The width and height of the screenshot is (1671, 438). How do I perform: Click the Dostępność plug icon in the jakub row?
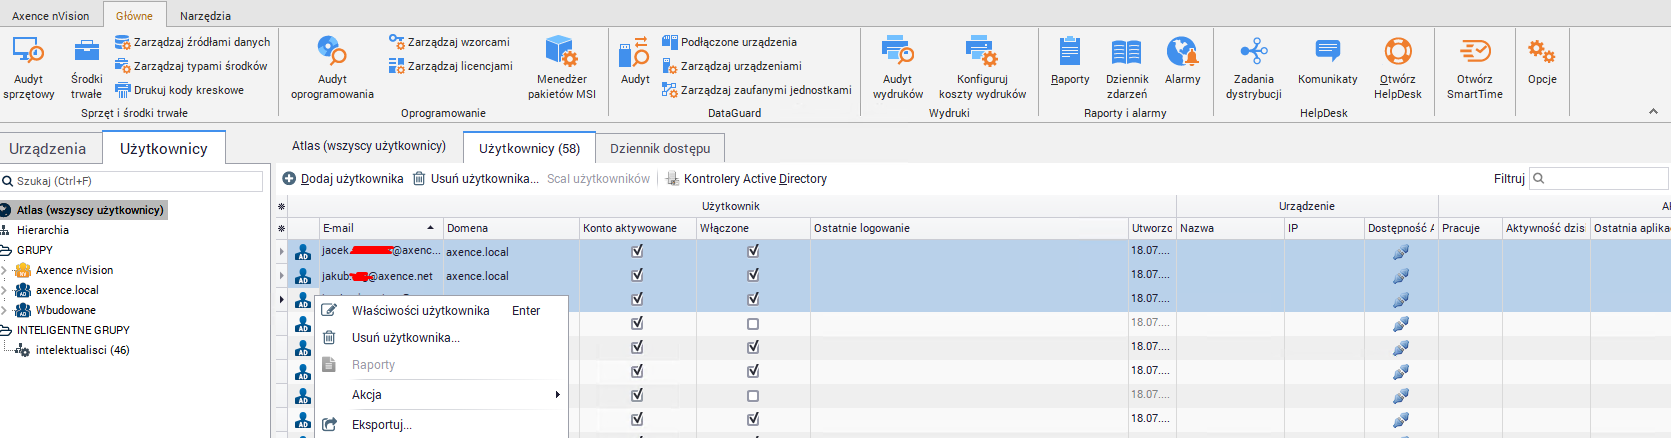click(x=1401, y=276)
